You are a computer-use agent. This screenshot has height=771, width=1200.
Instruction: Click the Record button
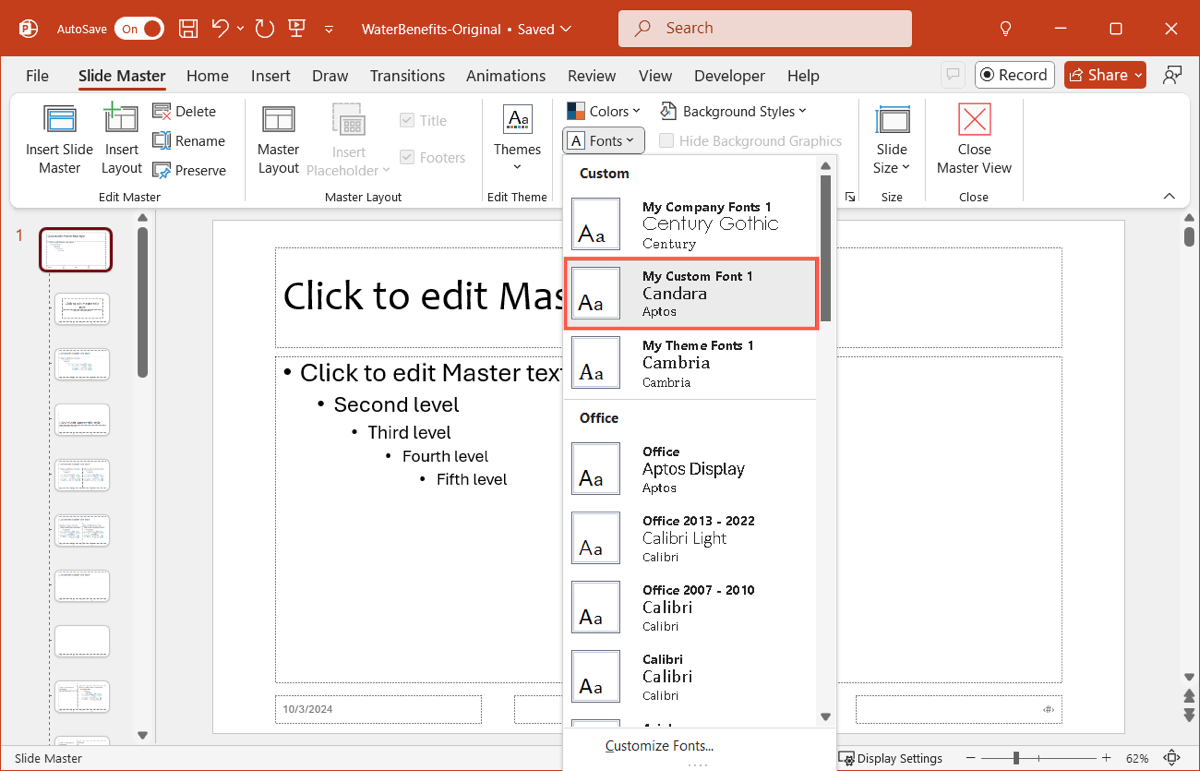(x=1014, y=75)
